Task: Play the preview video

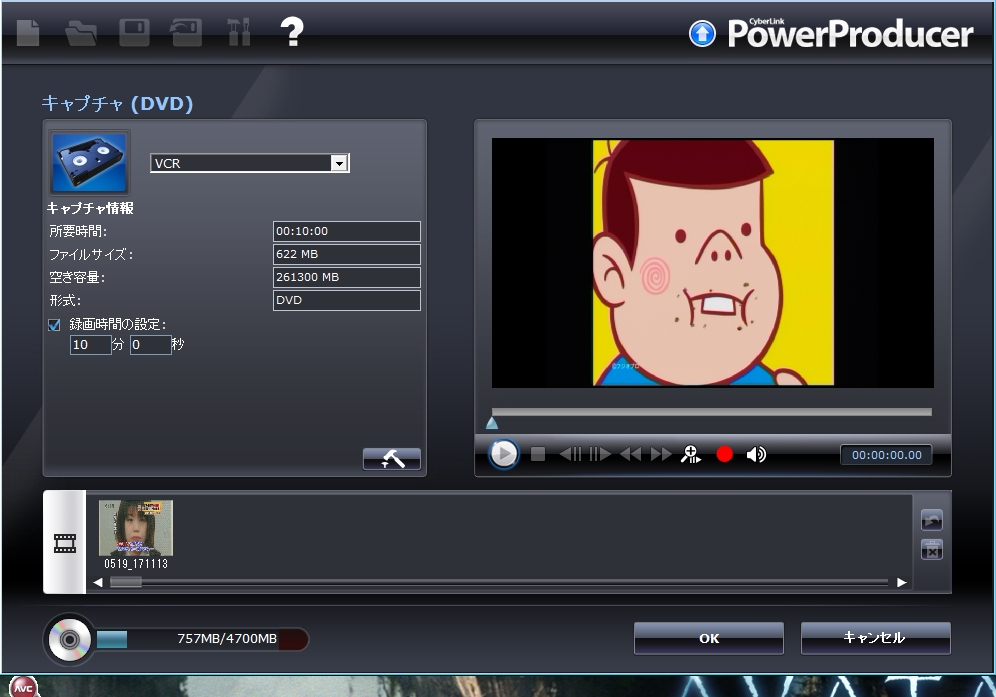Action: tap(504, 454)
